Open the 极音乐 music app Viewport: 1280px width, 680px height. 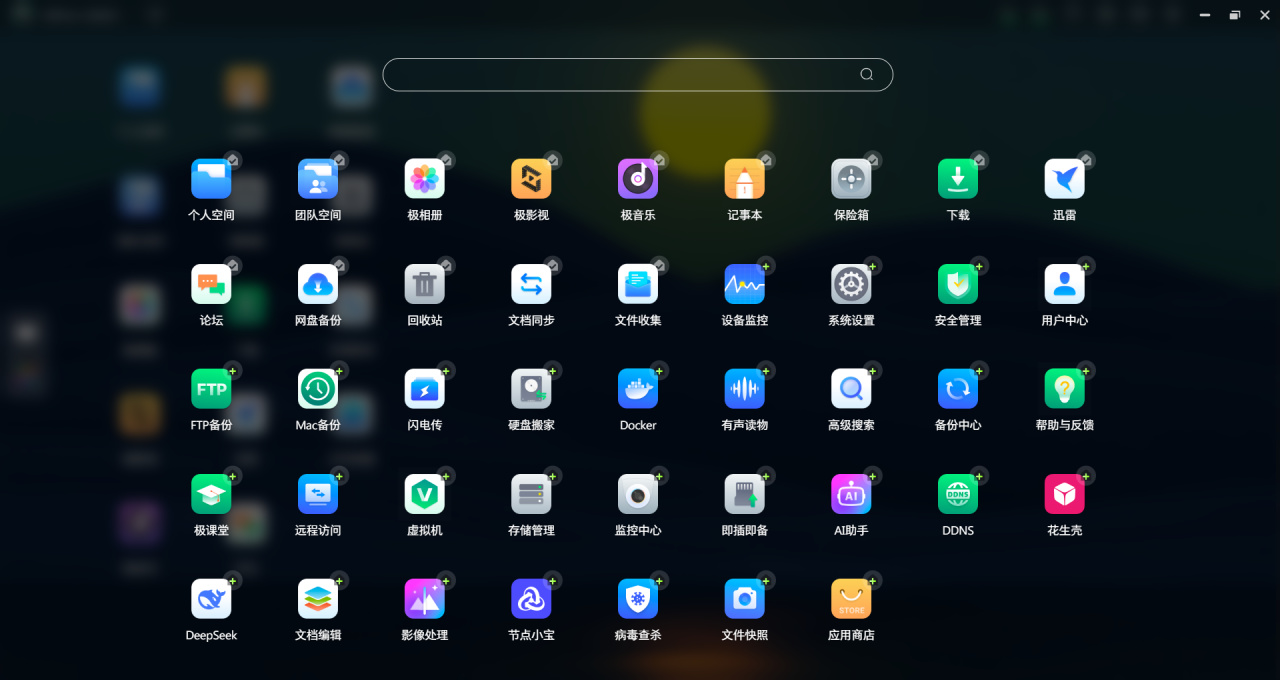[x=638, y=179]
